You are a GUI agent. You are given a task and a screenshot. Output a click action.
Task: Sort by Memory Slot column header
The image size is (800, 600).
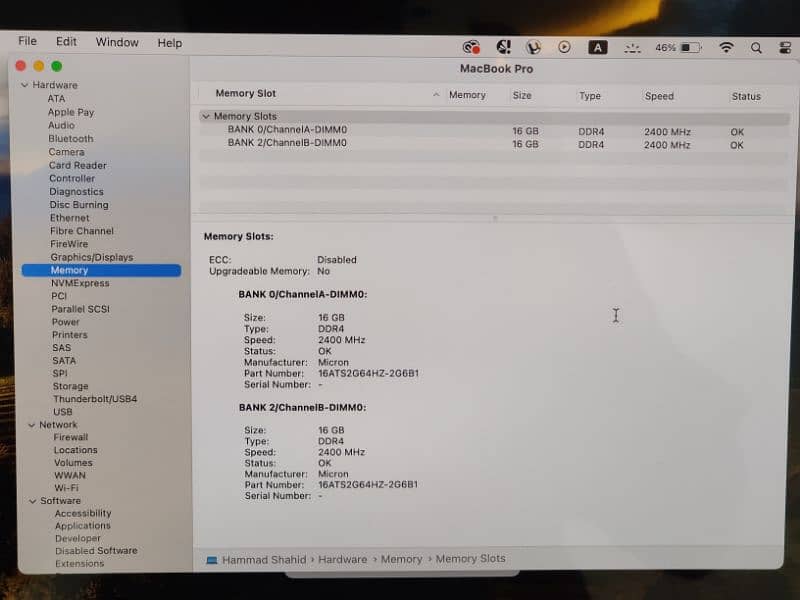pyautogui.click(x=246, y=94)
